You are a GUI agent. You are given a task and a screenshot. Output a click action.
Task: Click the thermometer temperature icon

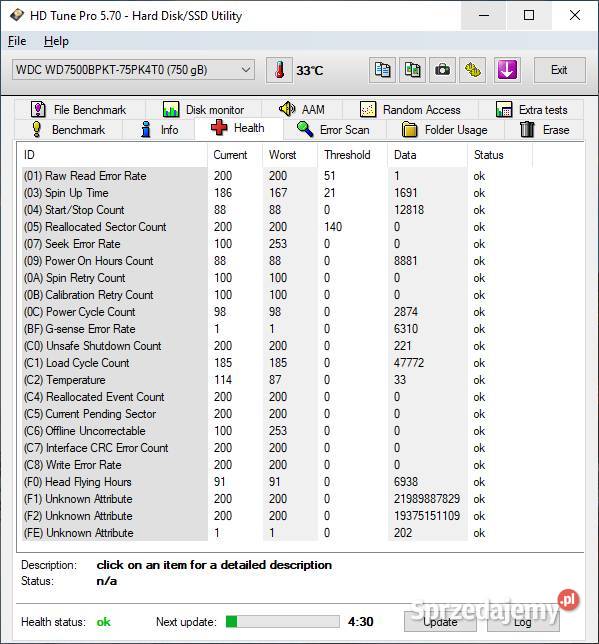[x=279, y=70]
